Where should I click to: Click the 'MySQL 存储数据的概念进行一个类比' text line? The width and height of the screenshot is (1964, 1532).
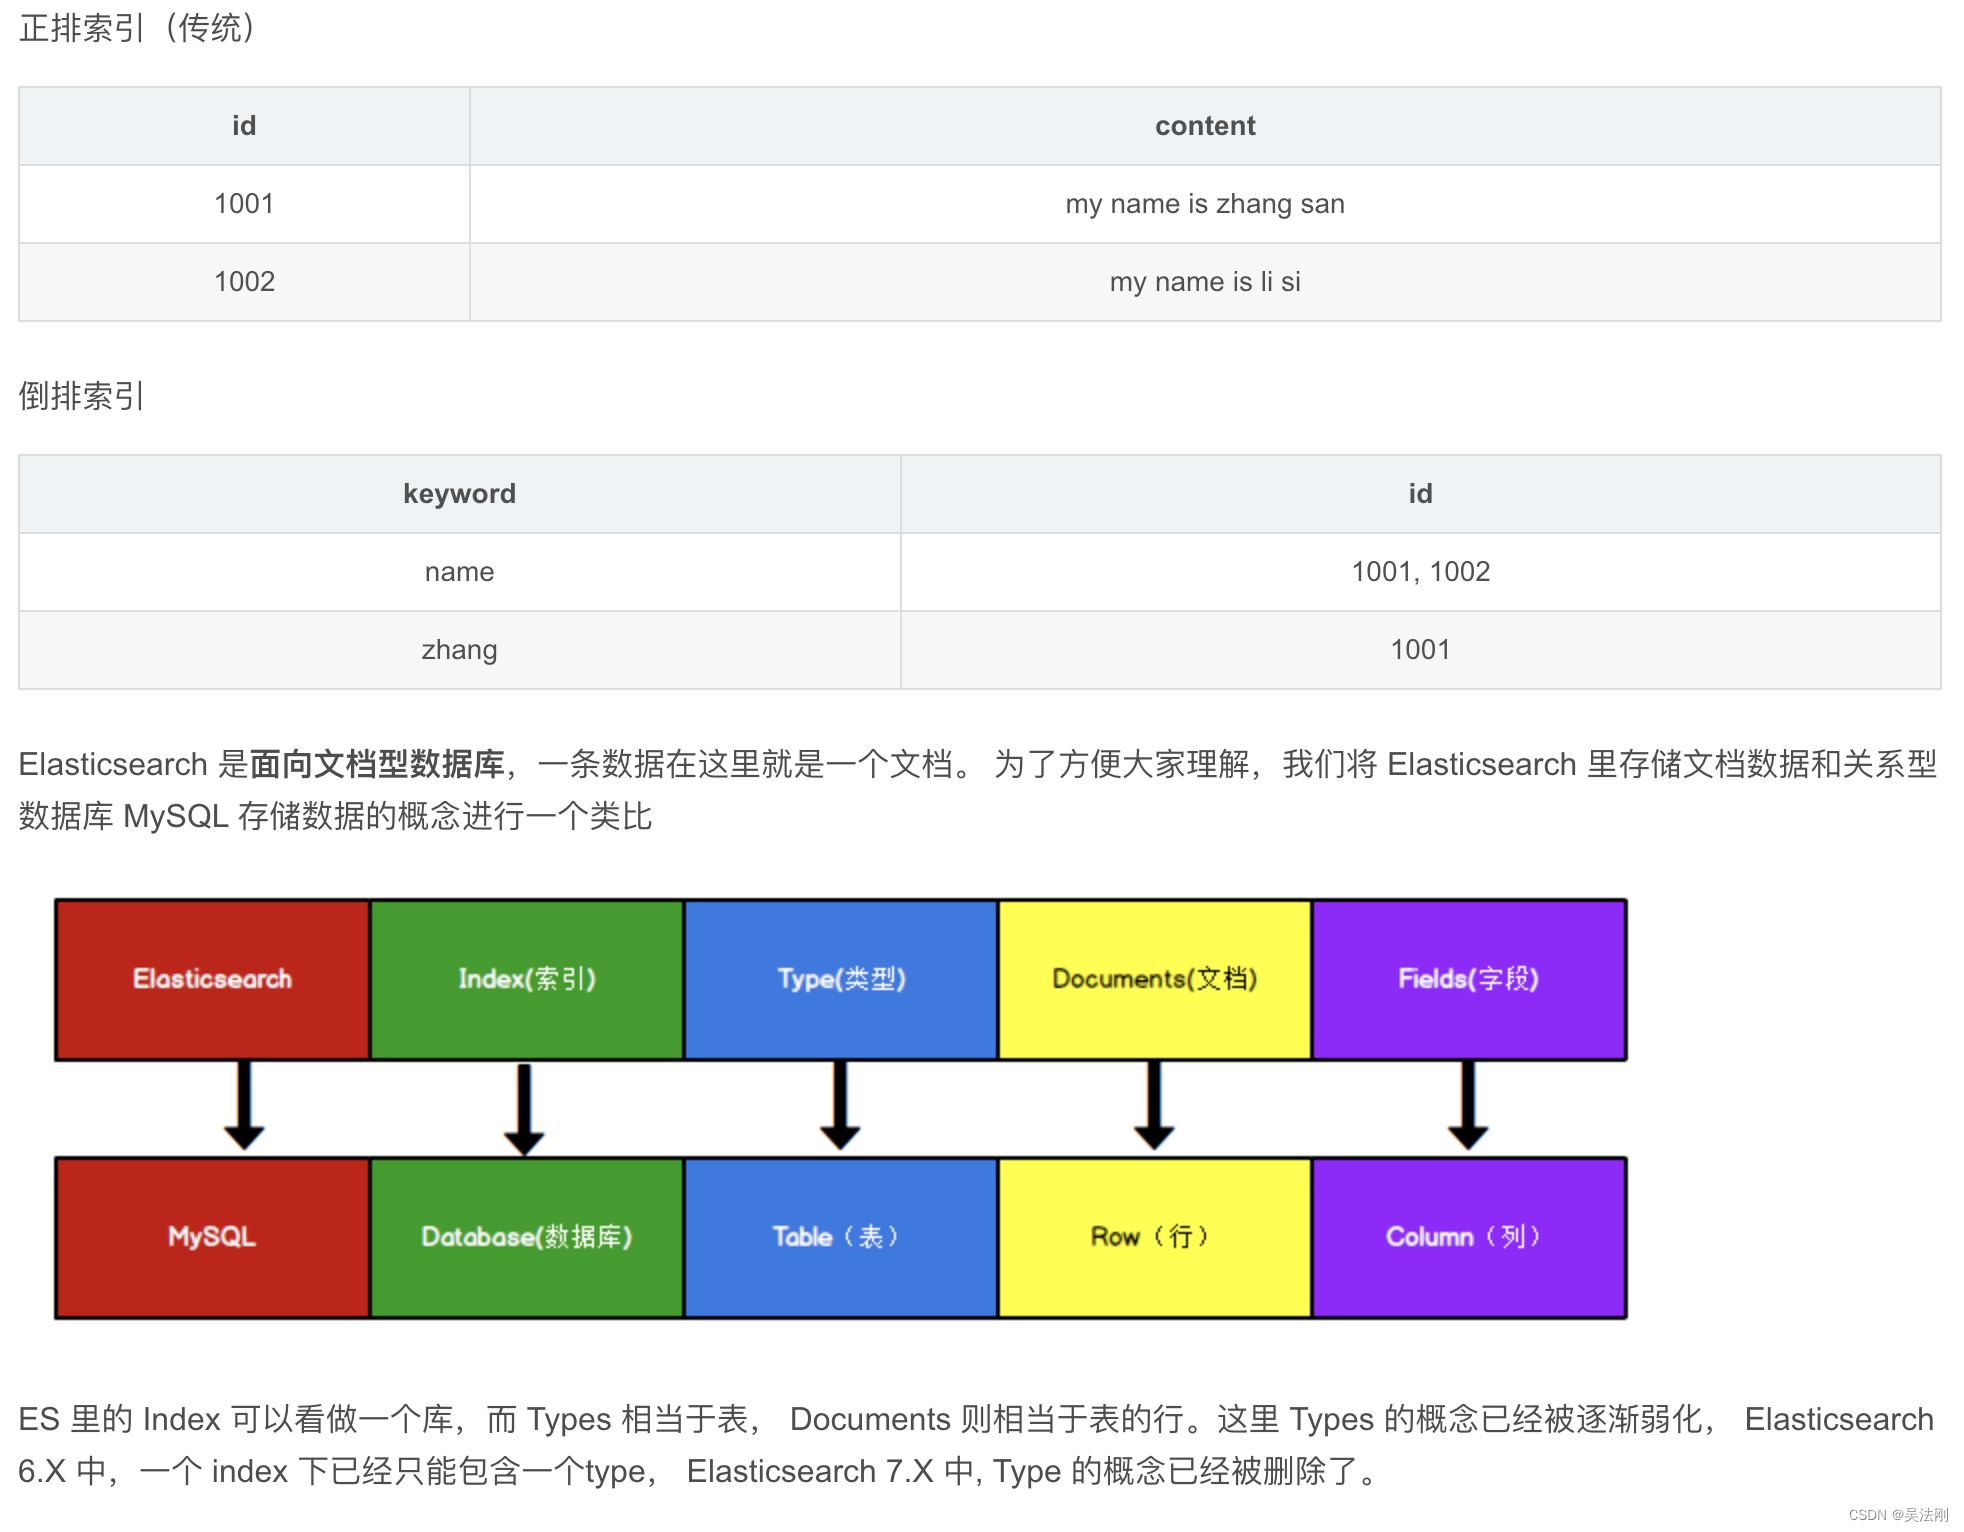[x=387, y=816]
